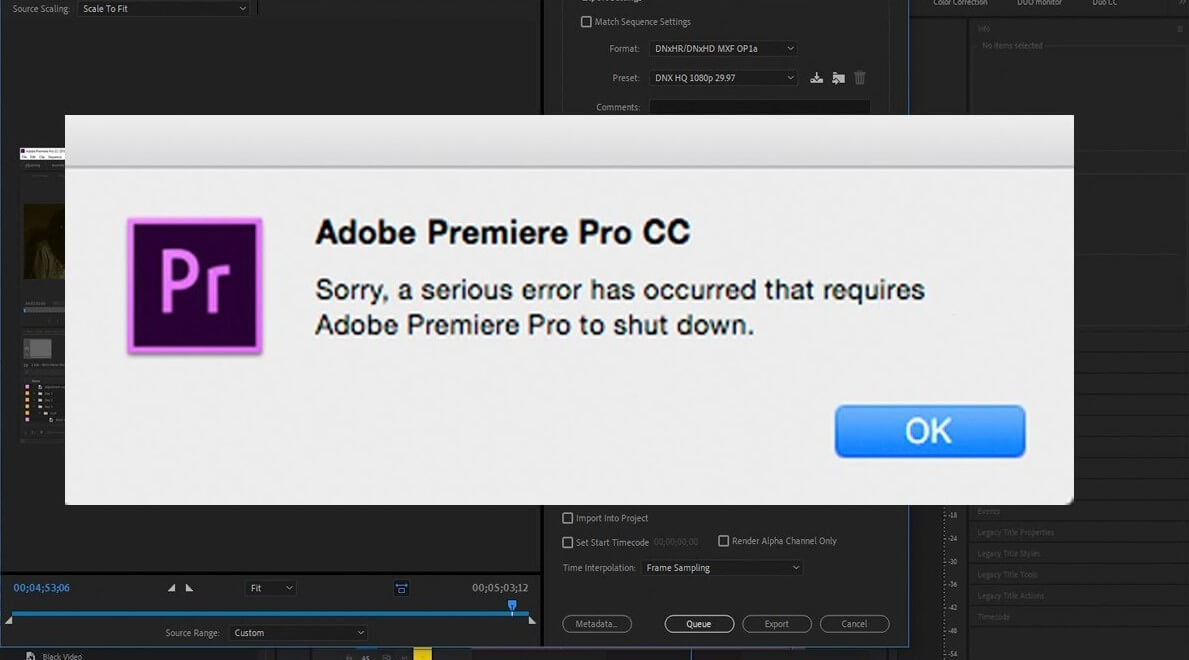Screen dimensions: 1189x660
Task: Click the Import Preset icon
Action: (x=838, y=77)
